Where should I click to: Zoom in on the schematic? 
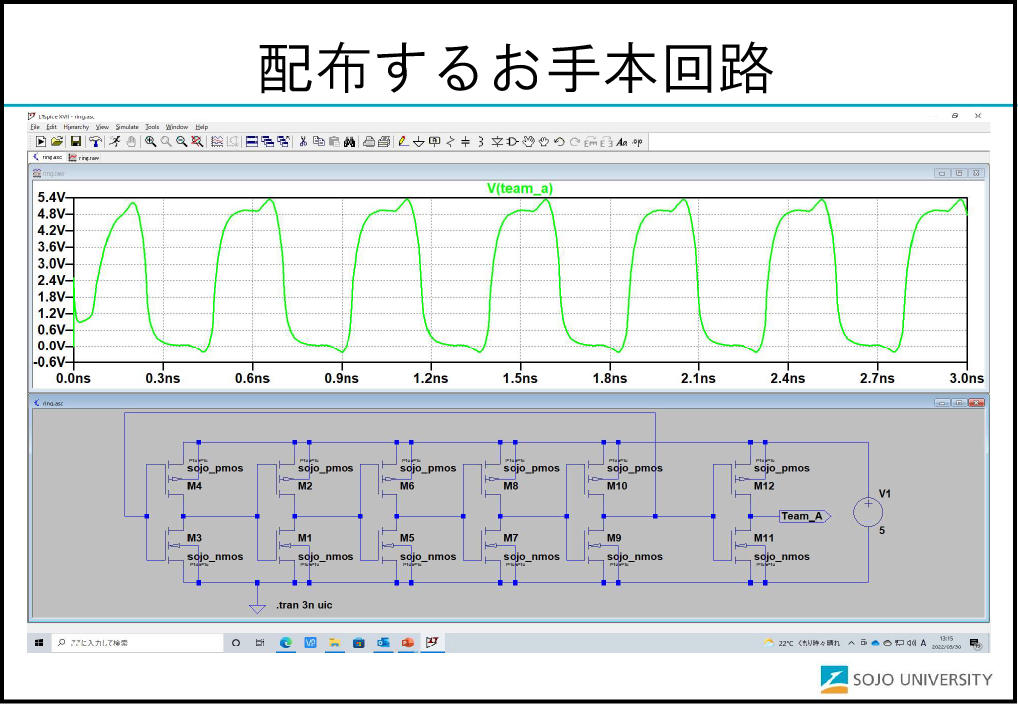click(149, 141)
